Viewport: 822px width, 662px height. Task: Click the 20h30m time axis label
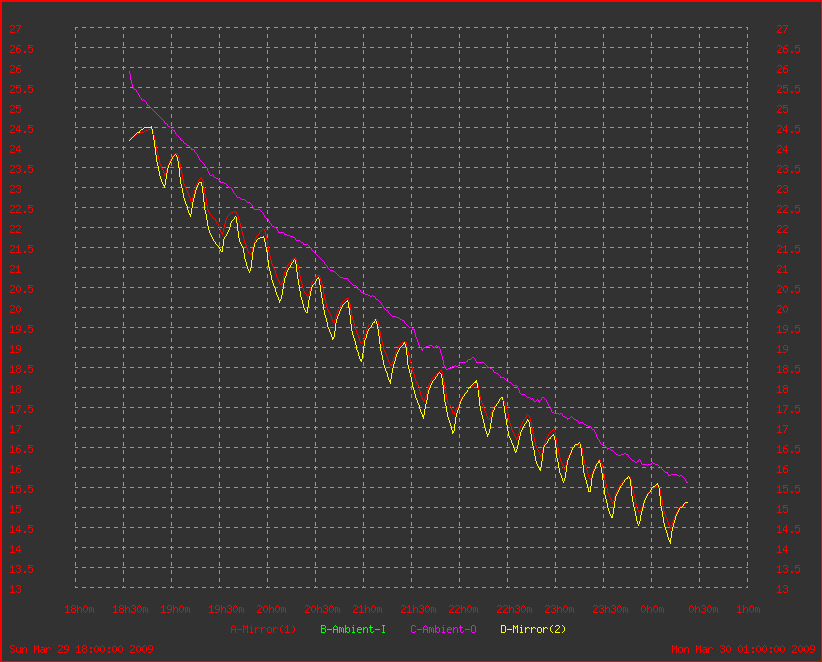(322, 609)
